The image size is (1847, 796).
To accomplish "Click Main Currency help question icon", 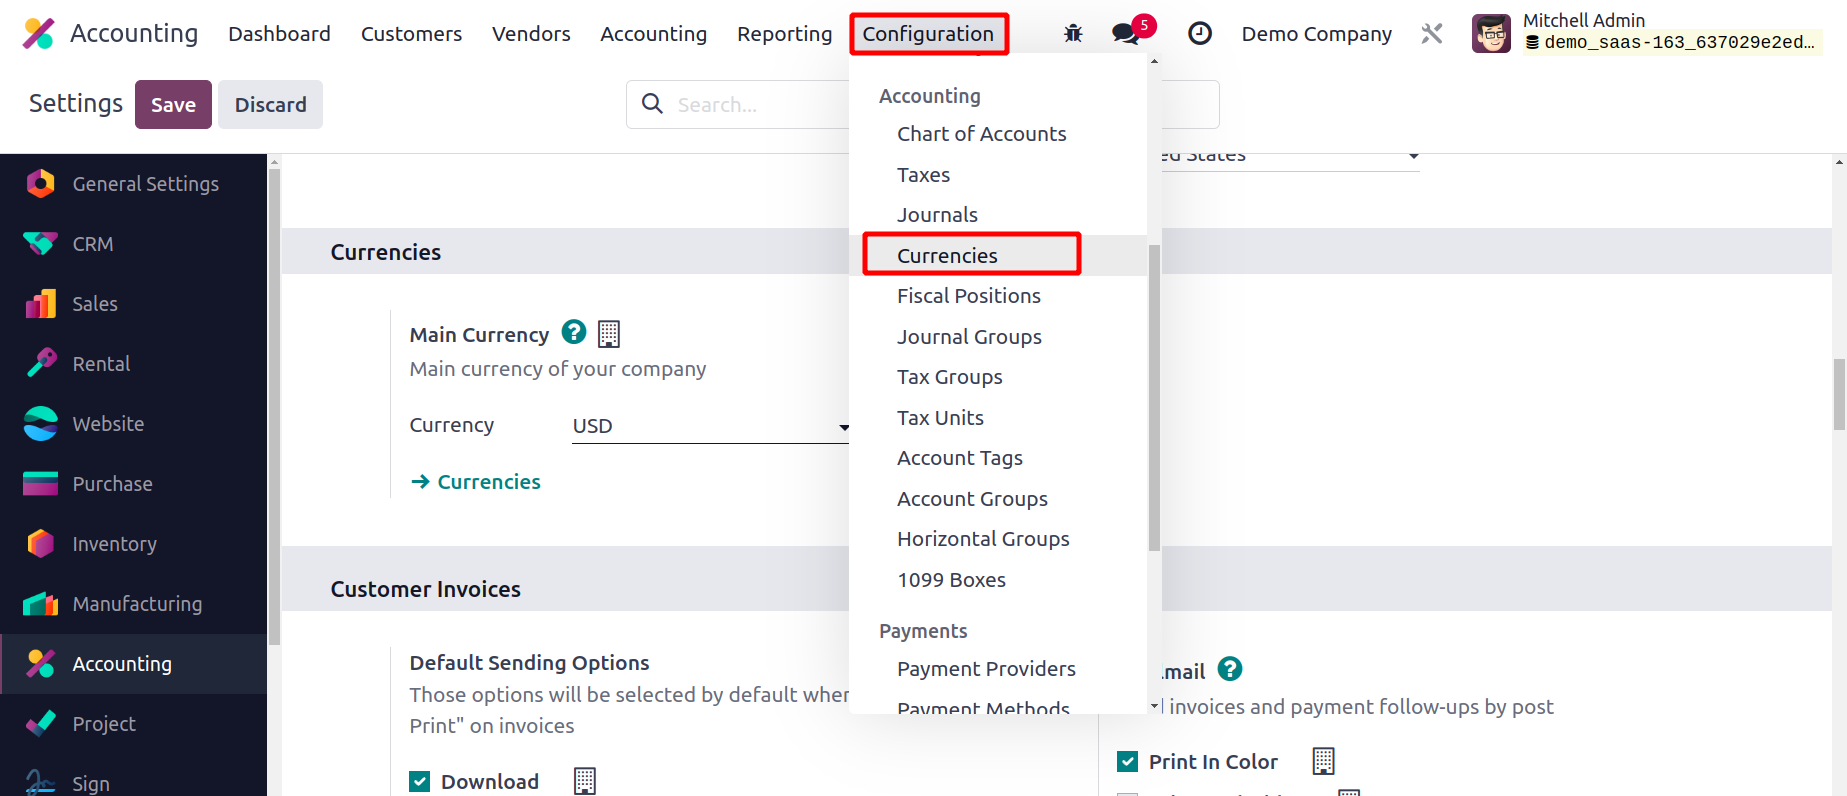I will tap(574, 332).
